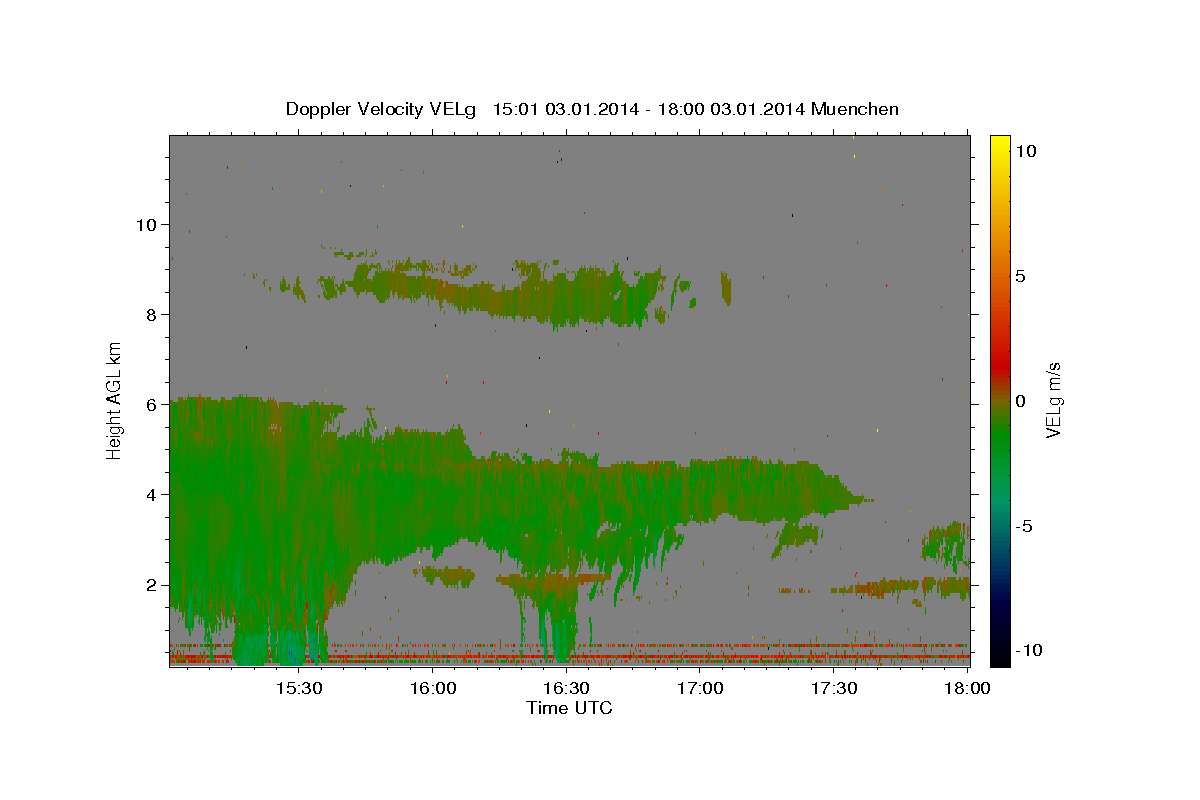Click the 'VELg m/s' colorbar label
Image resolution: width=1200 pixels, height=800 pixels.
pos(1053,399)
